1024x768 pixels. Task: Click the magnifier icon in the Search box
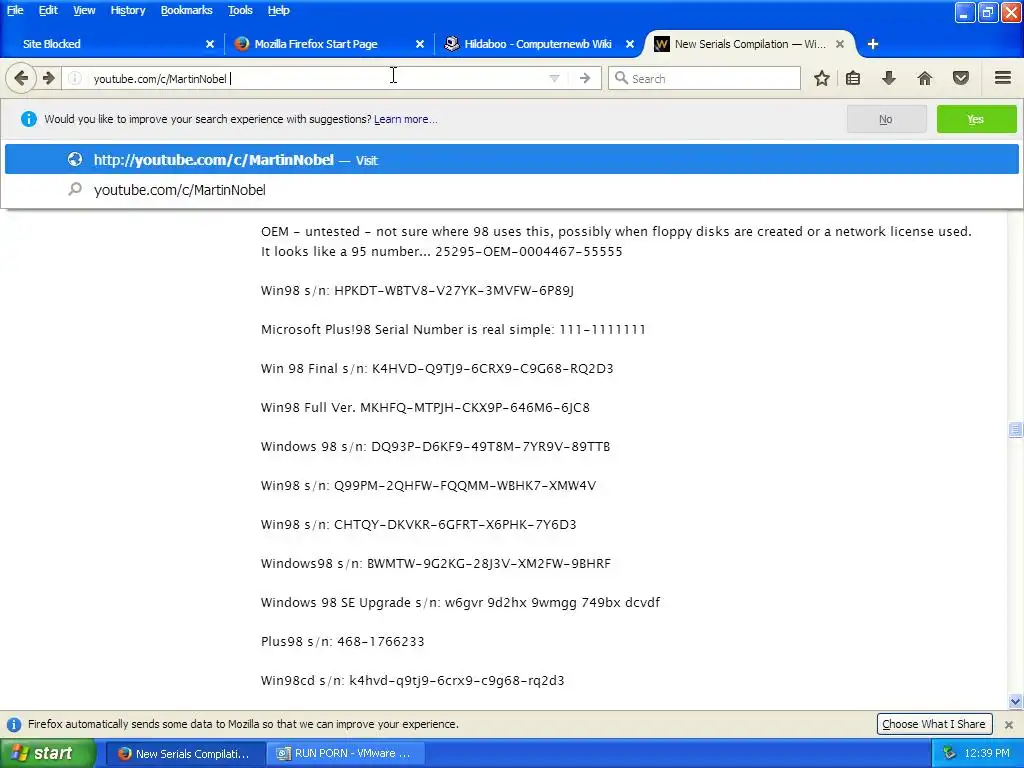621,78
